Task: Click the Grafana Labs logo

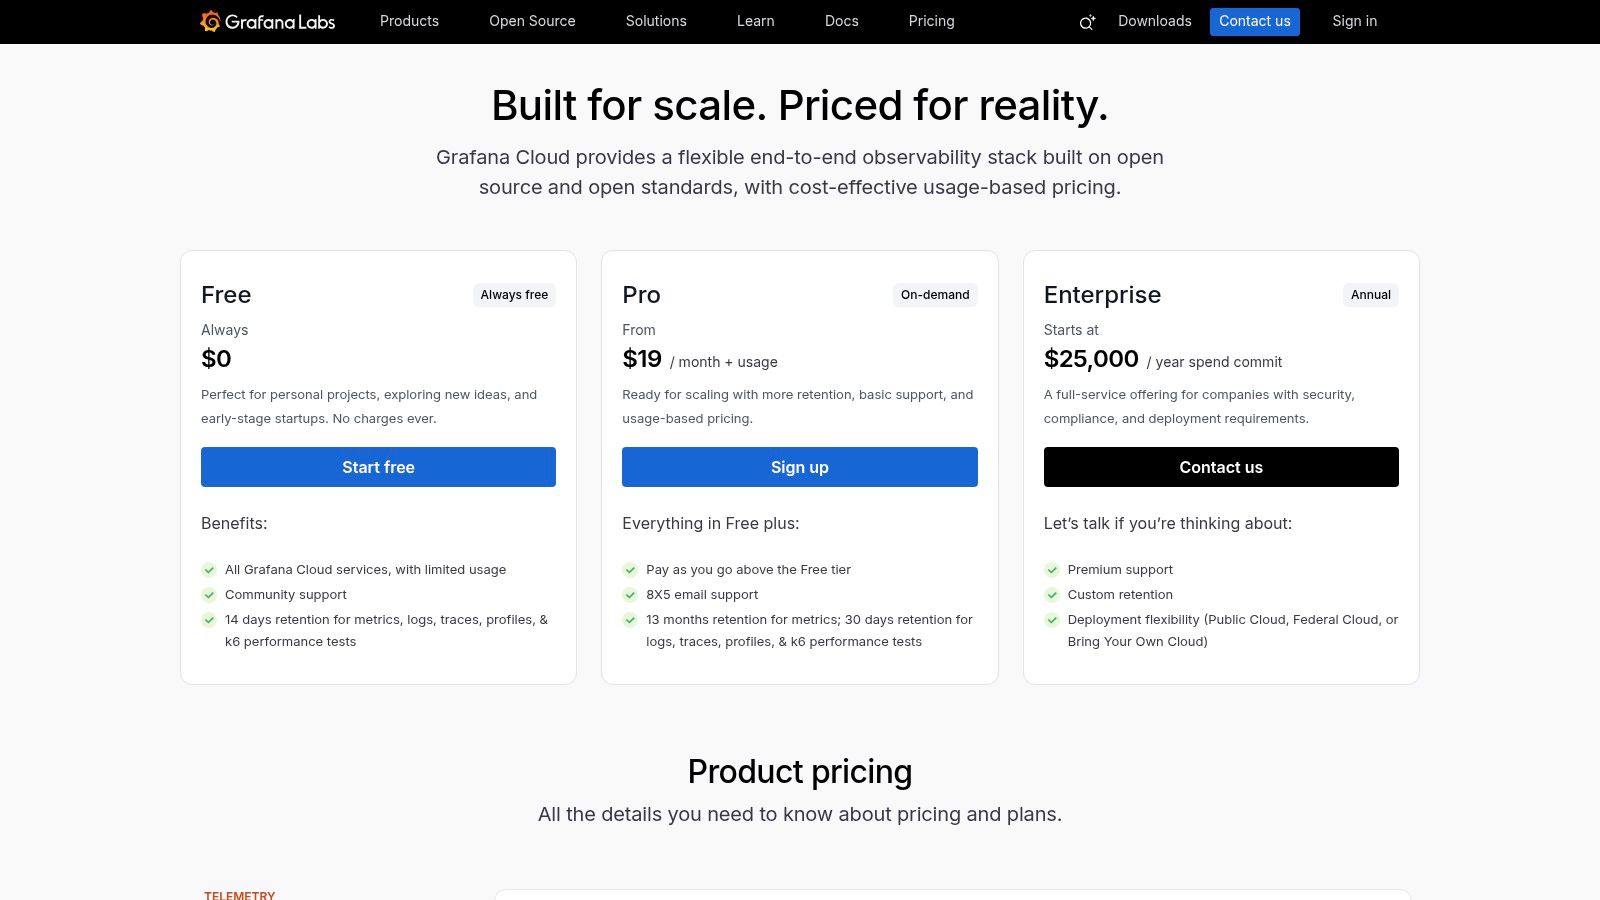Action: 267,21
